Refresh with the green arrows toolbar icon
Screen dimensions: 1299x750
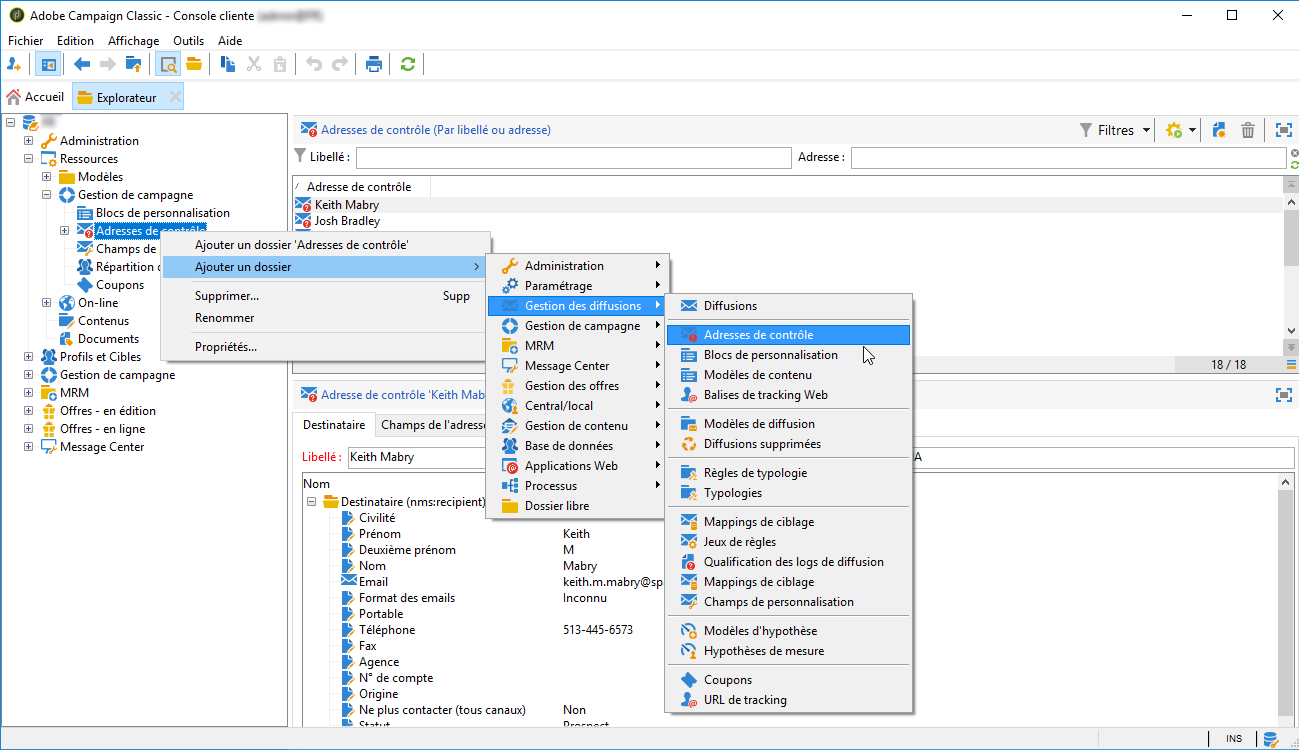(x=407, y=64)
